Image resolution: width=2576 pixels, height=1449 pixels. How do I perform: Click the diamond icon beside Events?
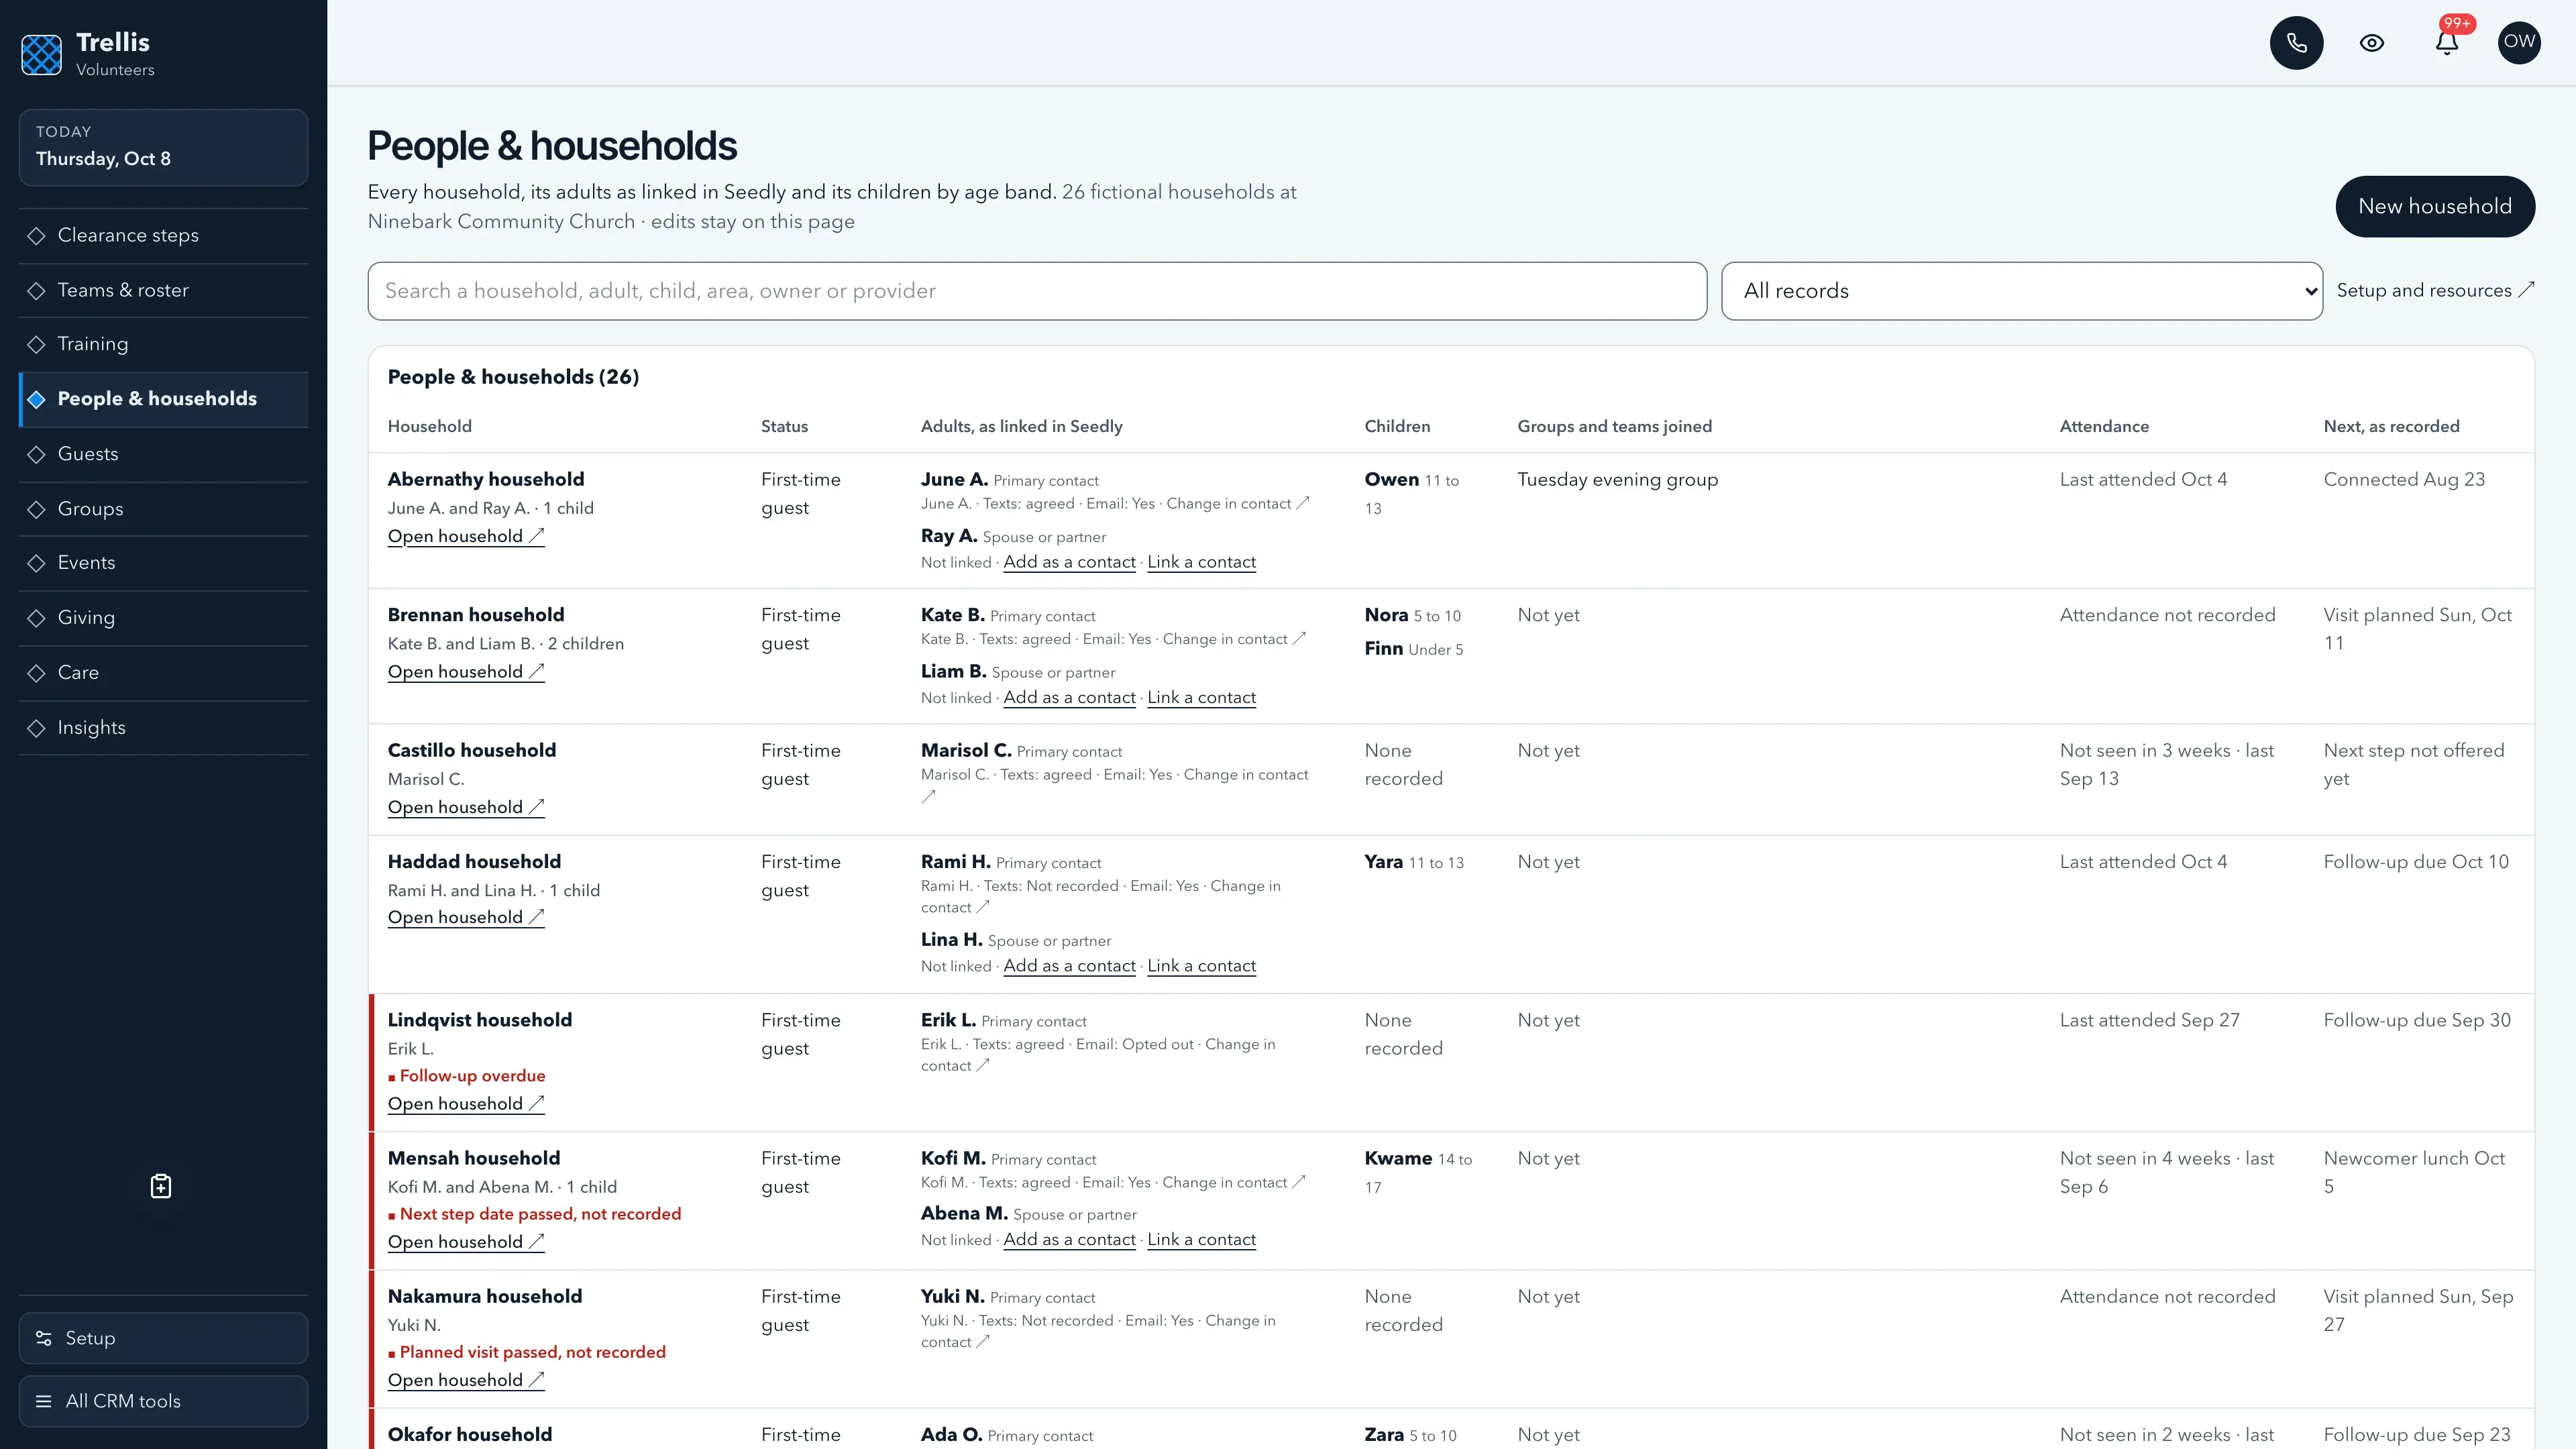point(37,564)
